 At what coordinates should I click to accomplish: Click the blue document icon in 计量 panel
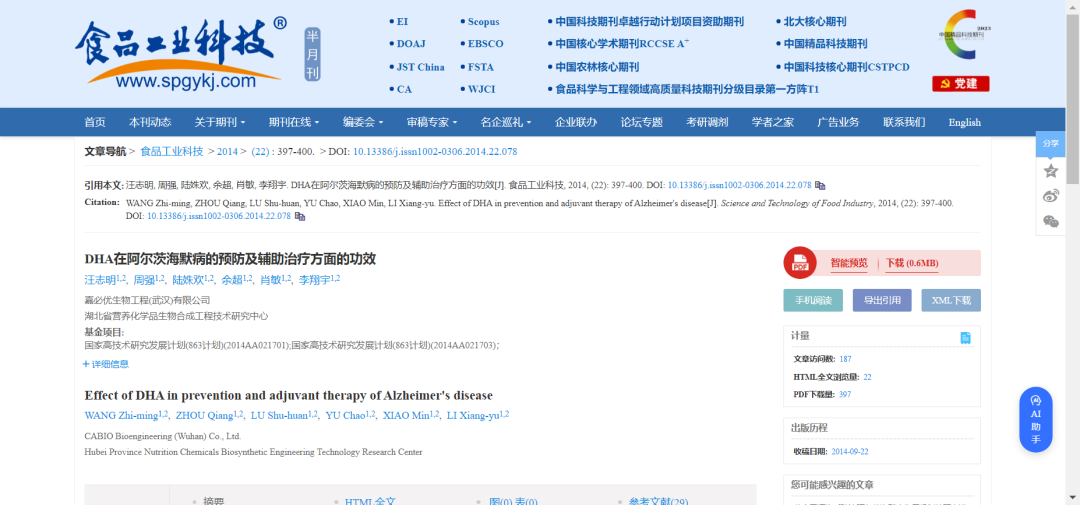966,338
